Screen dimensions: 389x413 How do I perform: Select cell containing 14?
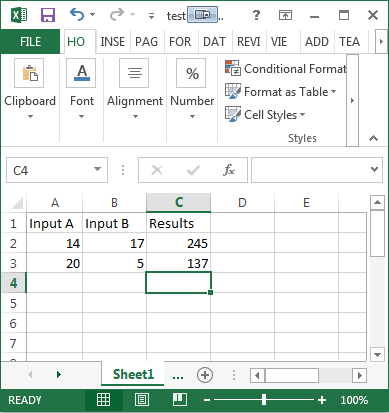click(55, 243)
